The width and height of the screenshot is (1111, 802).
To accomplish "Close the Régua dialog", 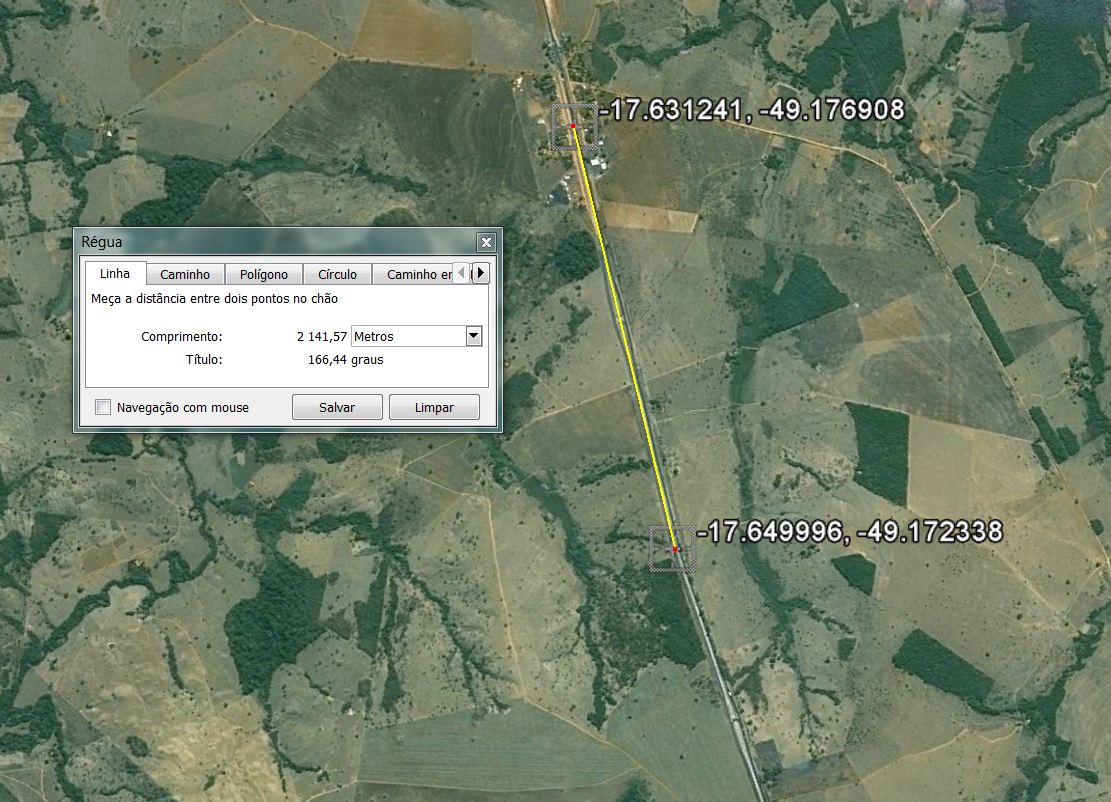I will 486,242.
